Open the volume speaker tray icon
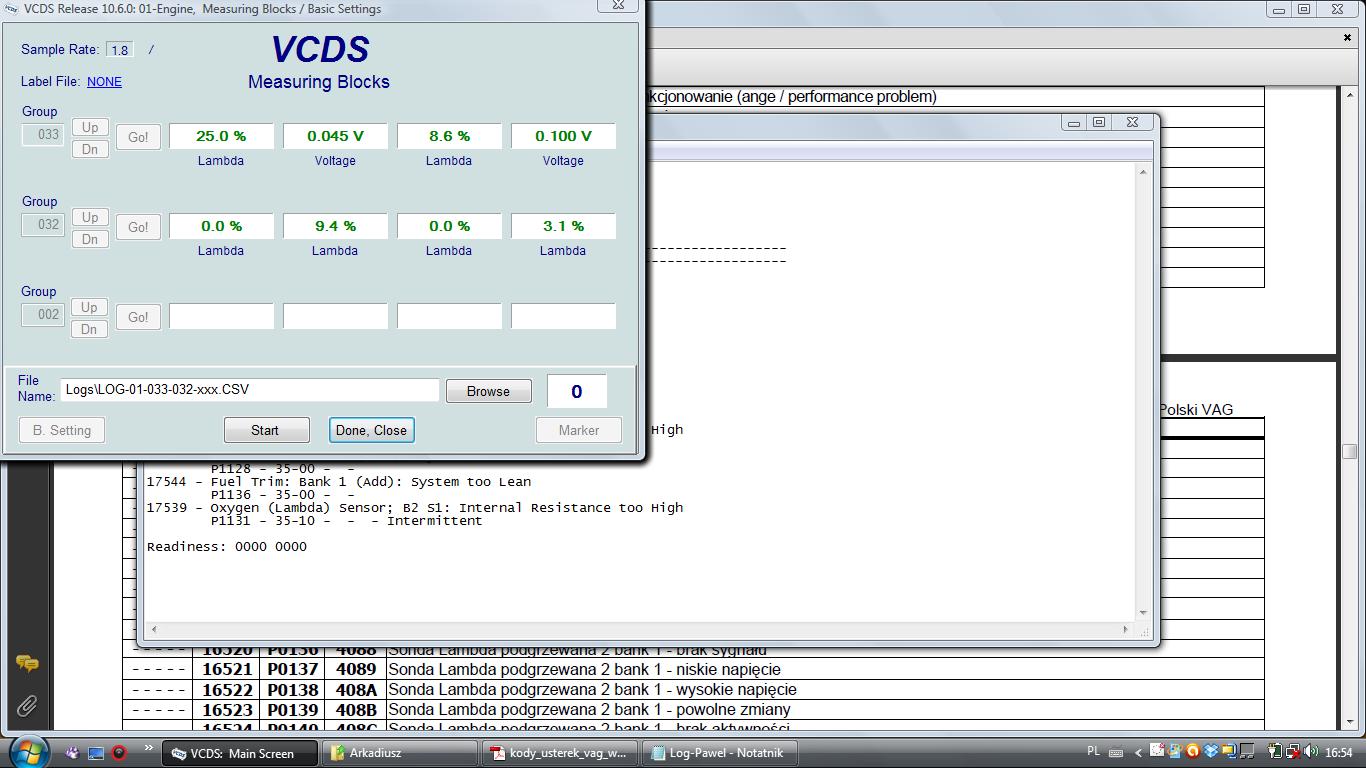 1310,752
